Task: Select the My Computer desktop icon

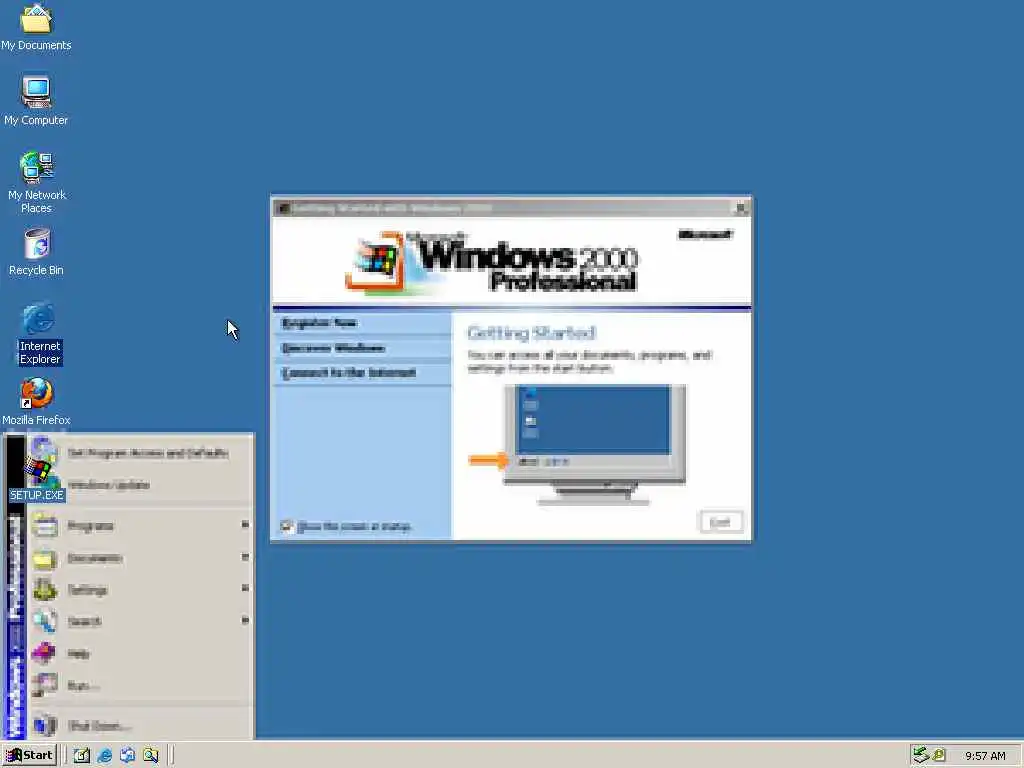Action: (36, 101)
